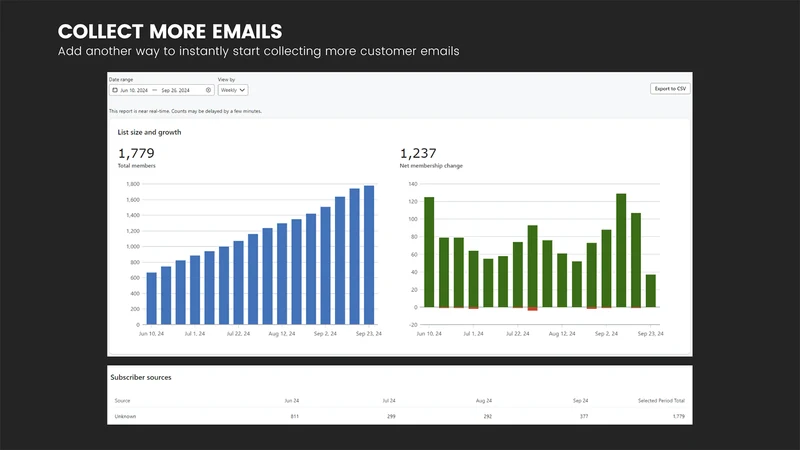
Task: Click the Export to CSV button
Action: pyautogui.click(x=670, y=89)
